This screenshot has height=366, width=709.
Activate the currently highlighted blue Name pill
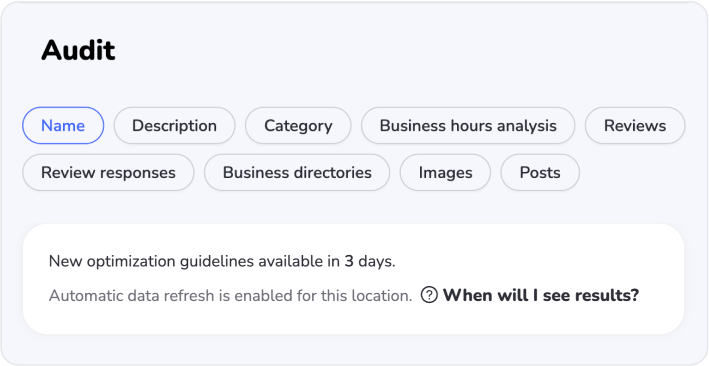point(63,126)
